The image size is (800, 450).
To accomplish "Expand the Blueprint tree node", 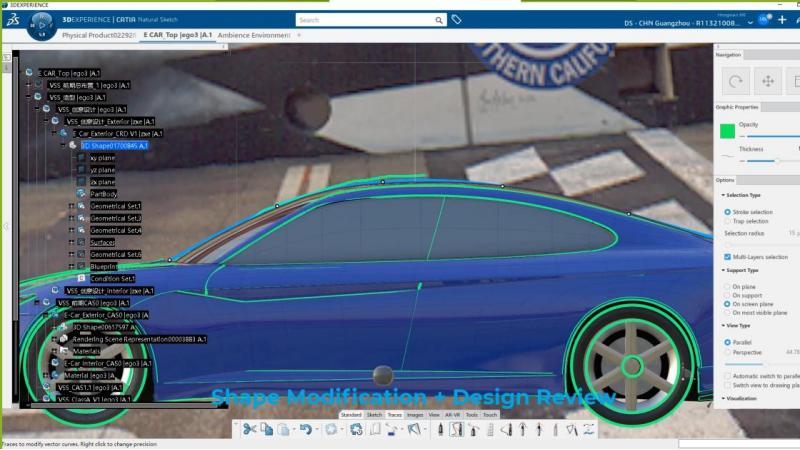I will 71,266.
